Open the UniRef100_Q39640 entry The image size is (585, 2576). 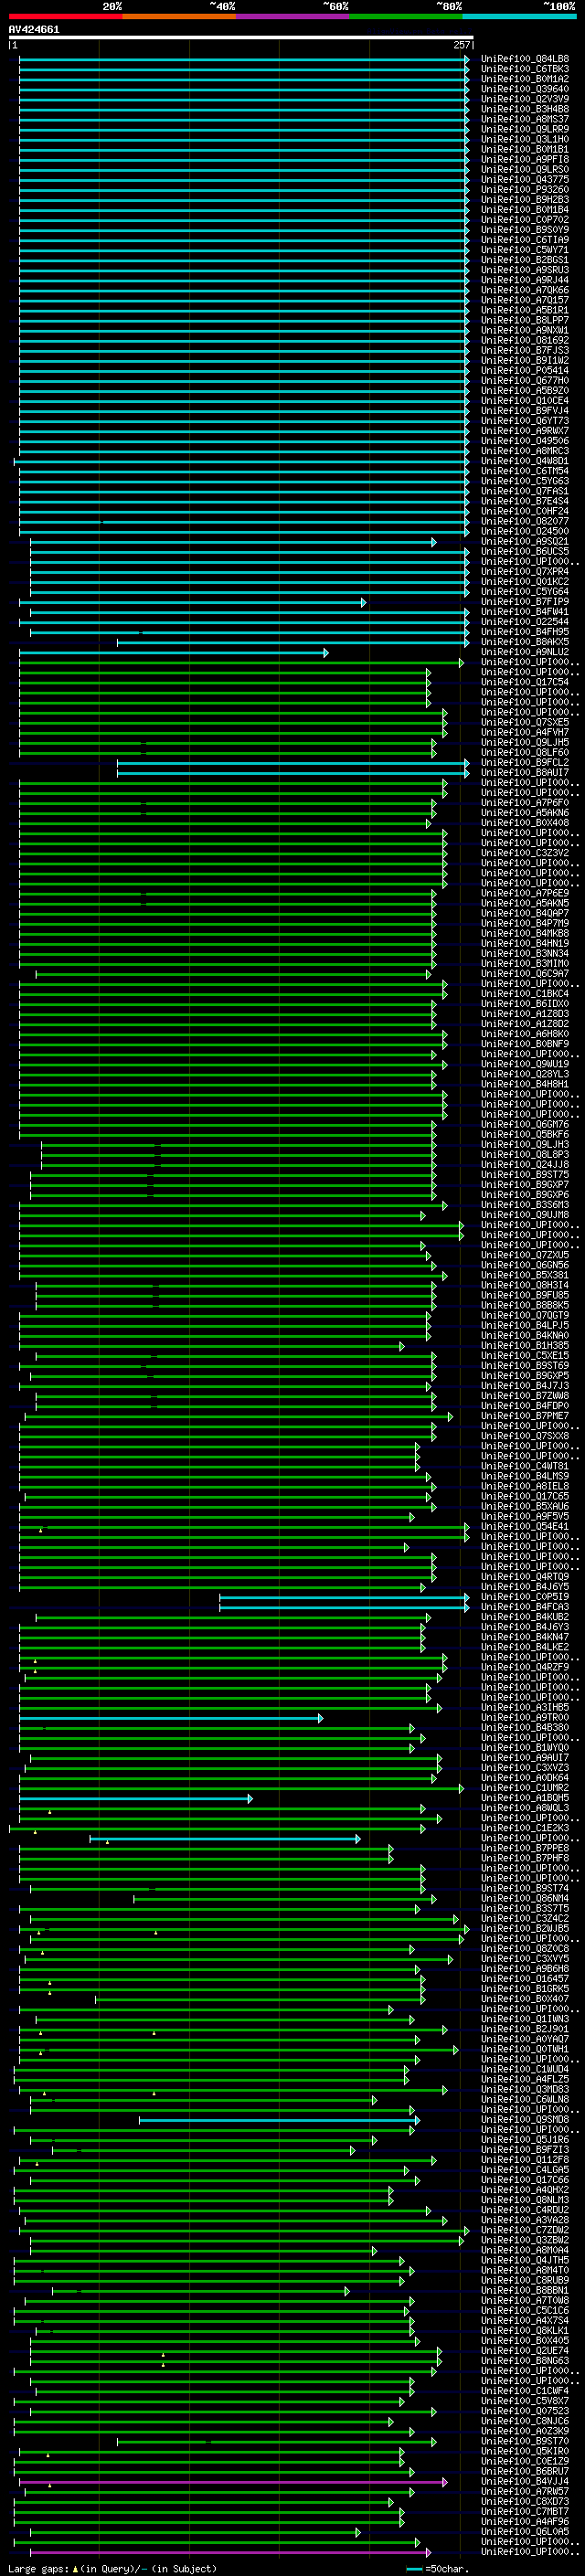click(525, 89)
